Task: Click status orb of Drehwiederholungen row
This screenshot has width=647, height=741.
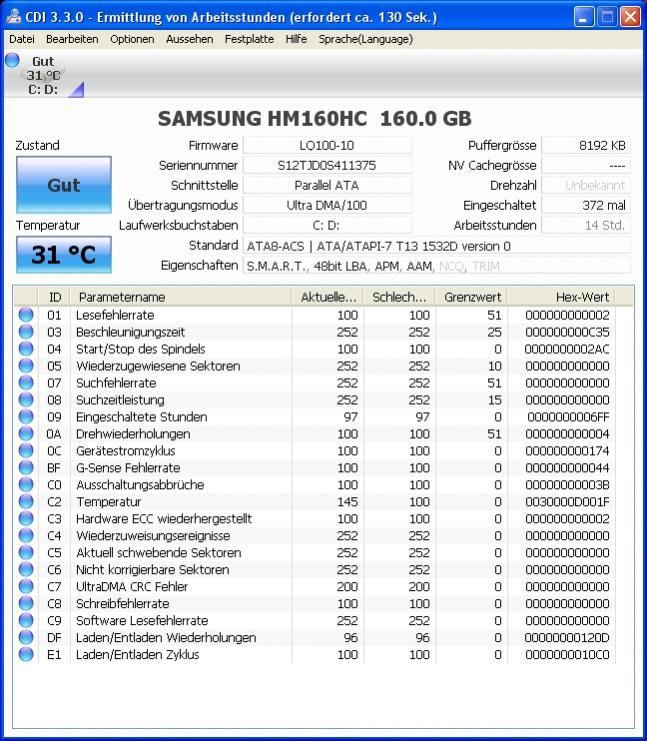Action: (x=26, y=434)
